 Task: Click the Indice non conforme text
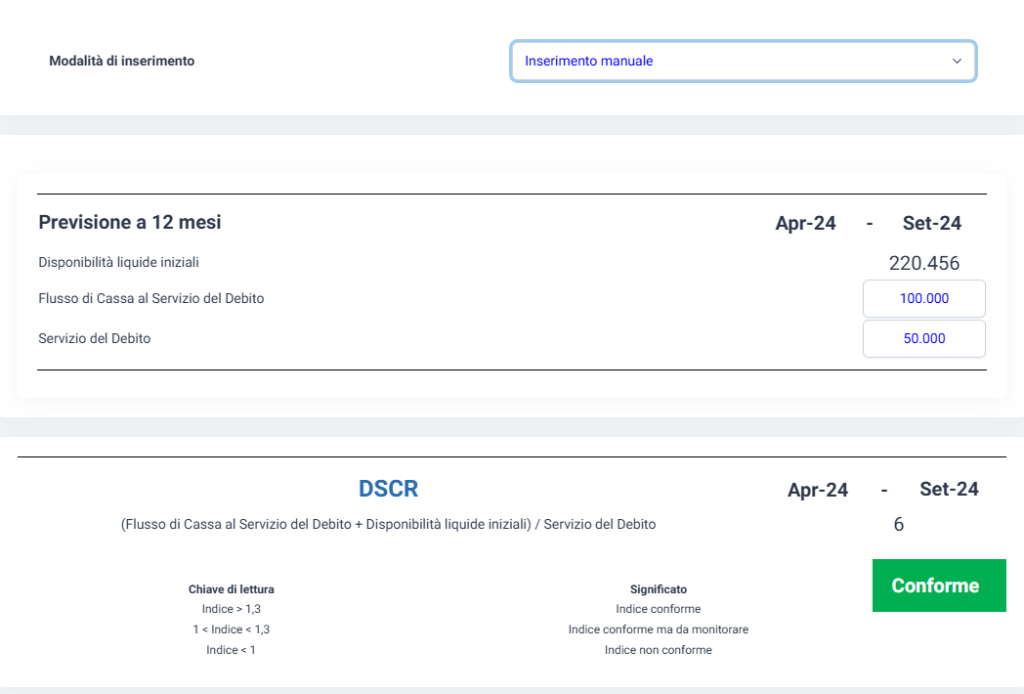(658, 650)
